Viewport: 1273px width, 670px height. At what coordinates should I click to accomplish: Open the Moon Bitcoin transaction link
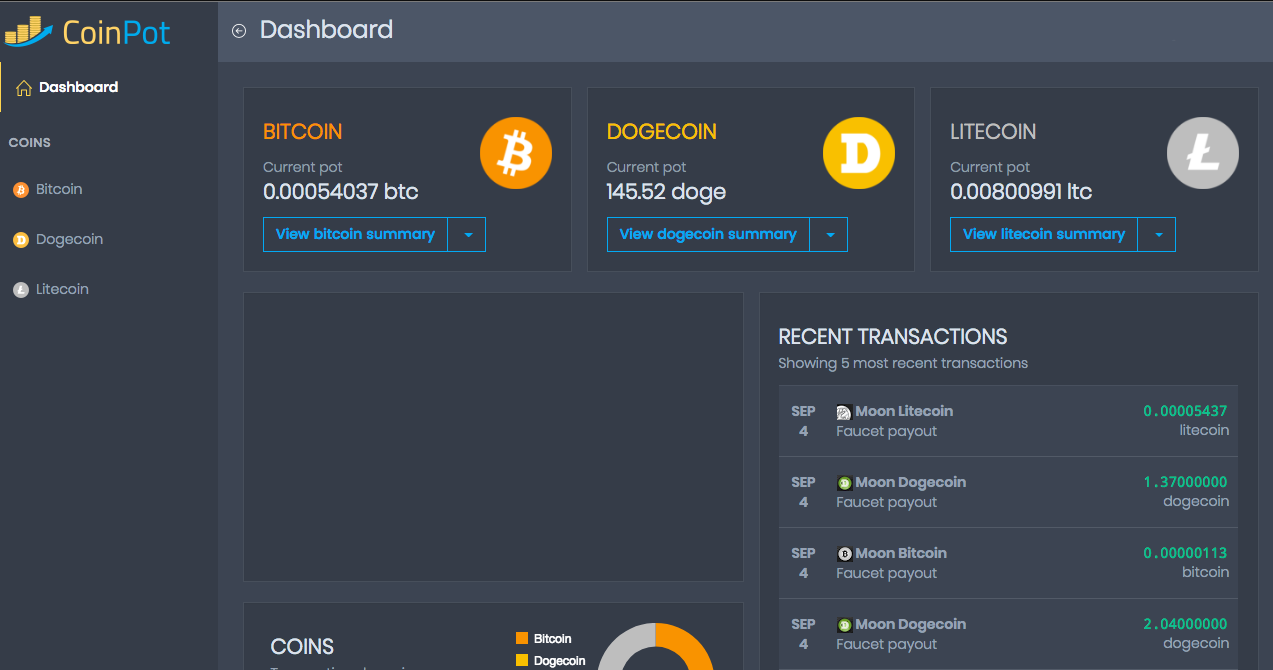click(x=901, y=553)
